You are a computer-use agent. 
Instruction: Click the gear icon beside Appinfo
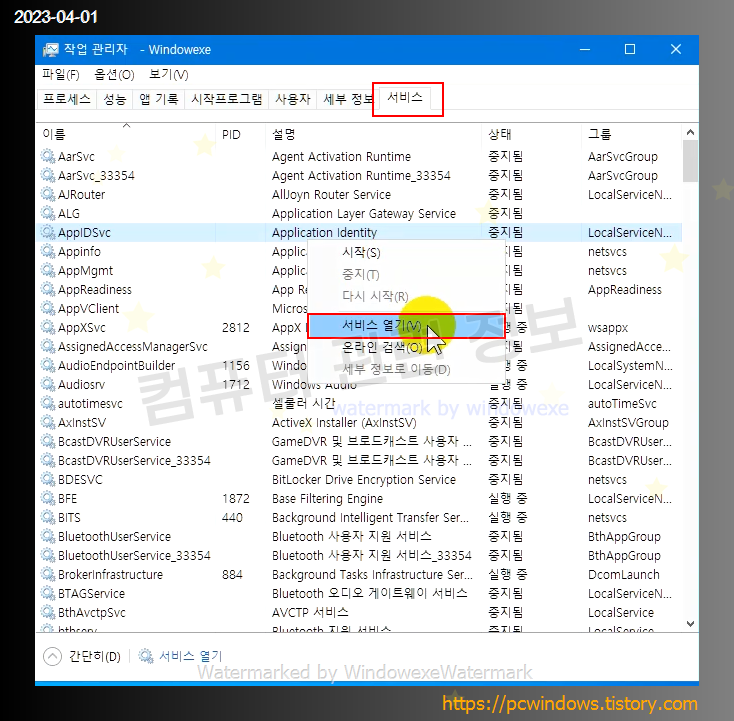click(48, 251)
